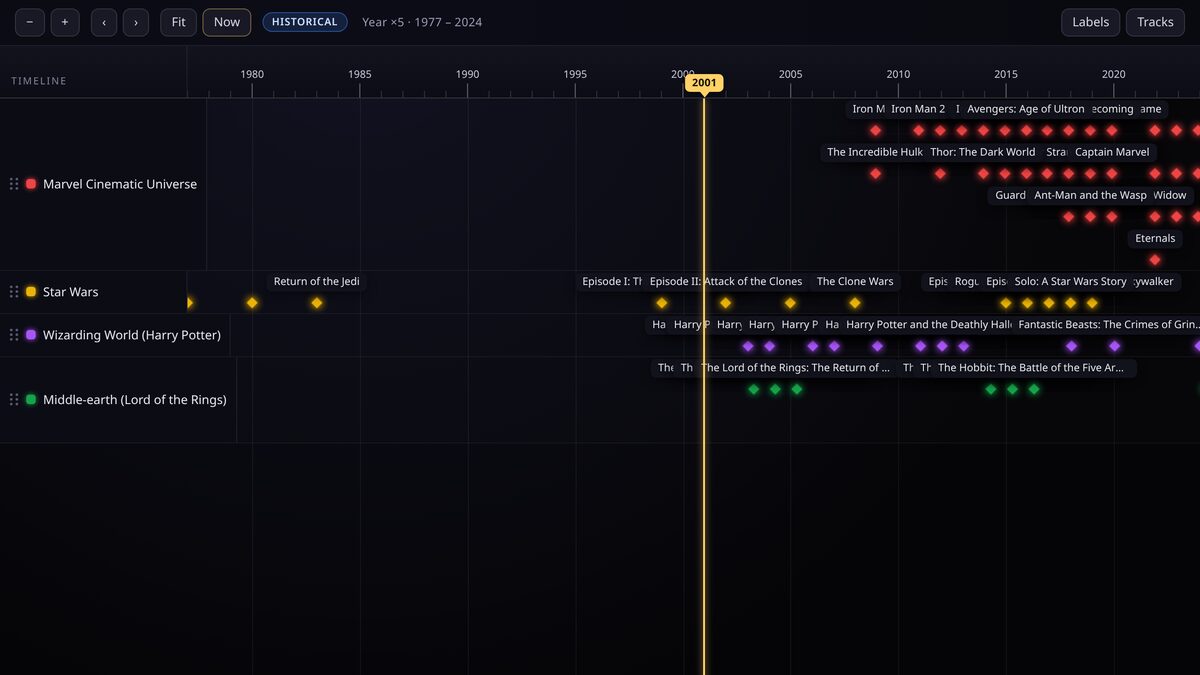The width and height of the screenshot is (1200, 675).
Task: Open the Guard event label
Action: (x=1010, y=195)
